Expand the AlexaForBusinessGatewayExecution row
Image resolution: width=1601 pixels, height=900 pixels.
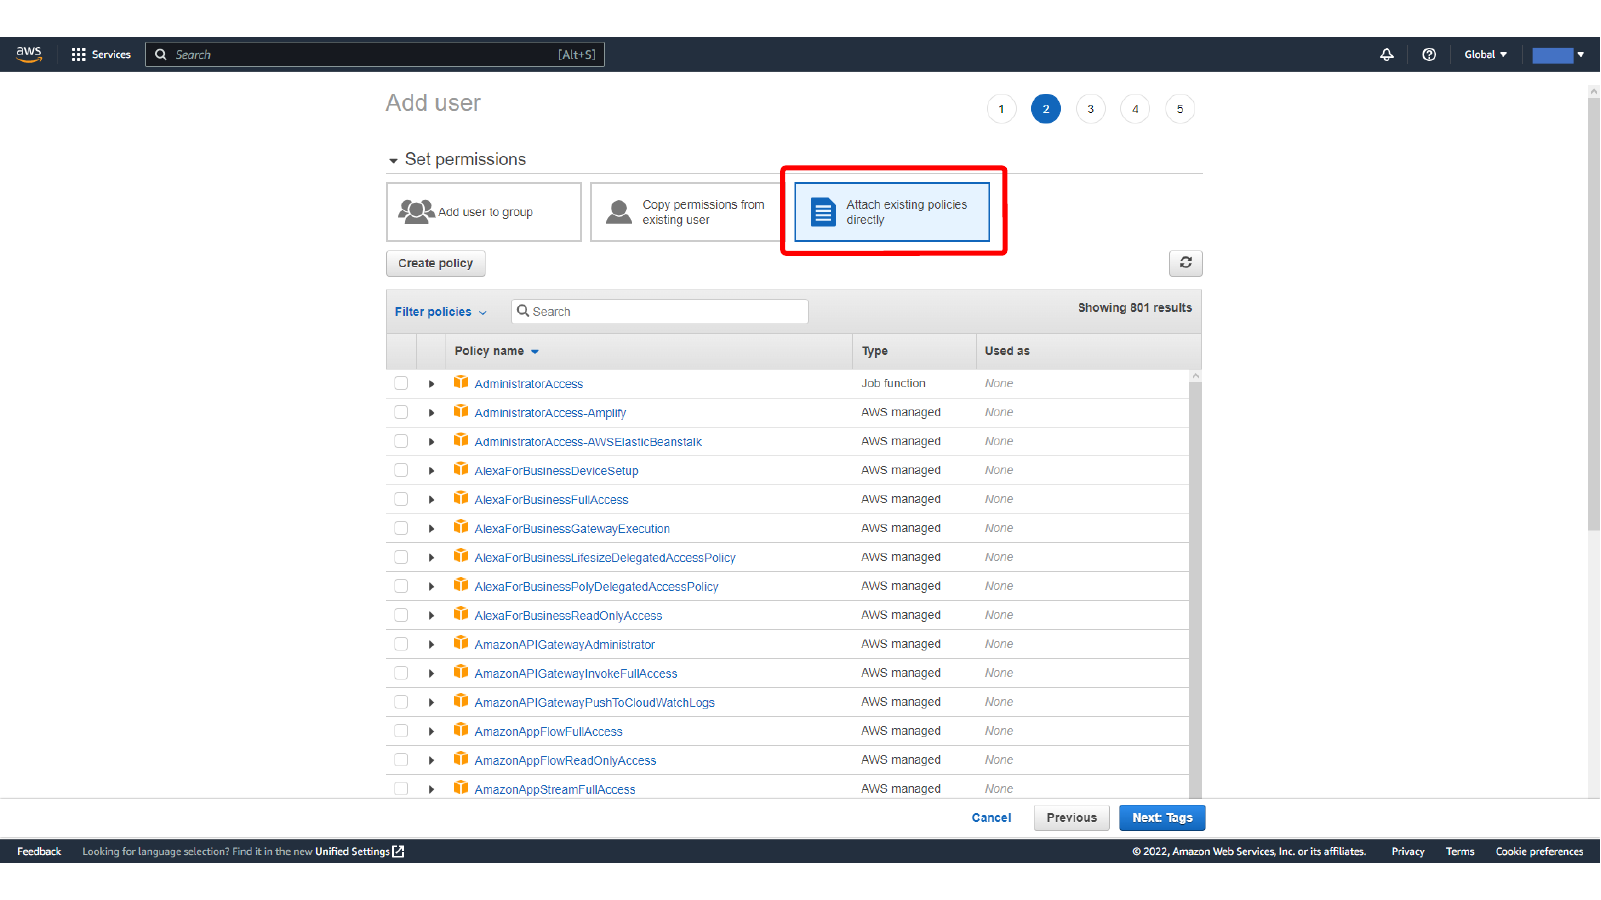pos(431,529)
